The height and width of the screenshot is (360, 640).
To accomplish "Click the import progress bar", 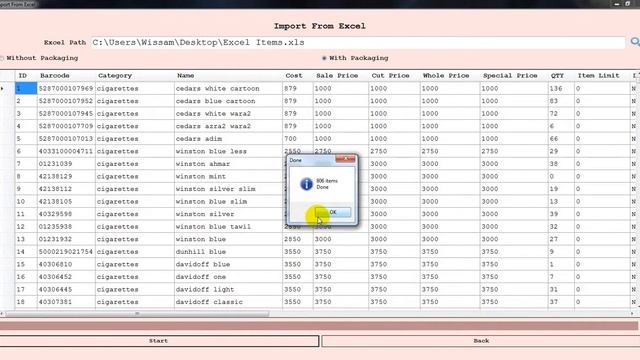I will (x=319, y=326).
